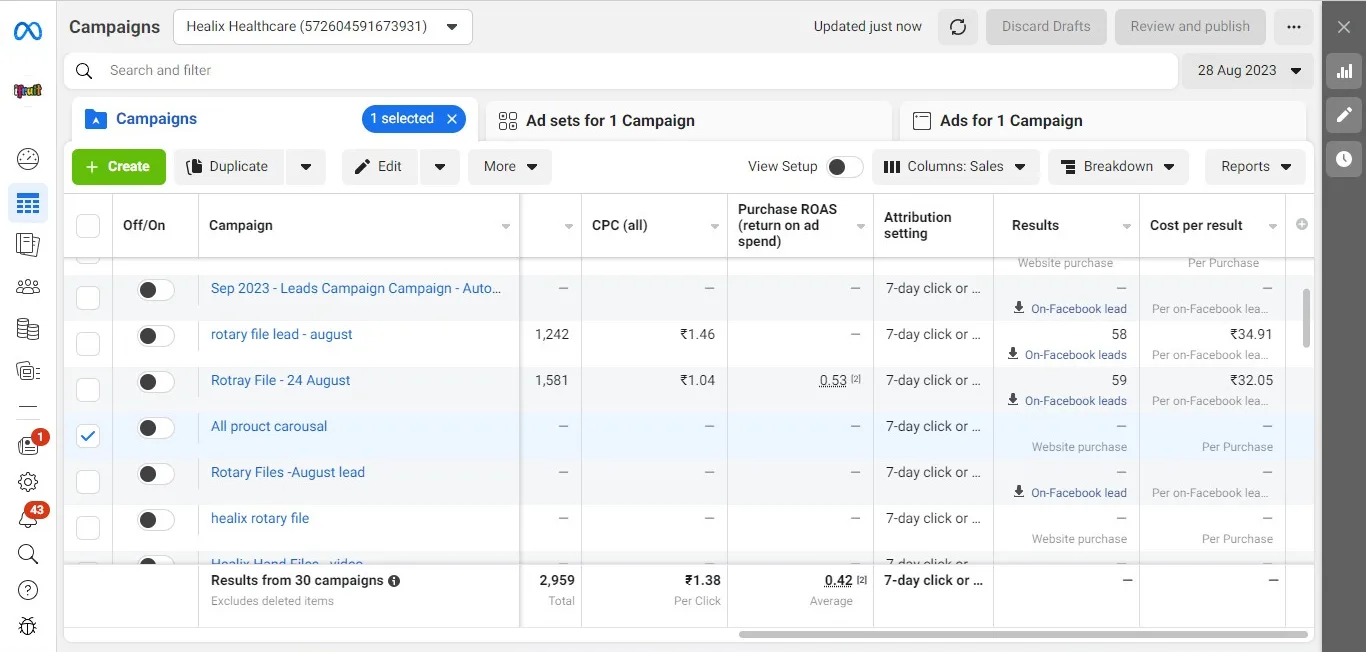
Task: Open the More dropdown menu
Action: (x=510, y=167)
